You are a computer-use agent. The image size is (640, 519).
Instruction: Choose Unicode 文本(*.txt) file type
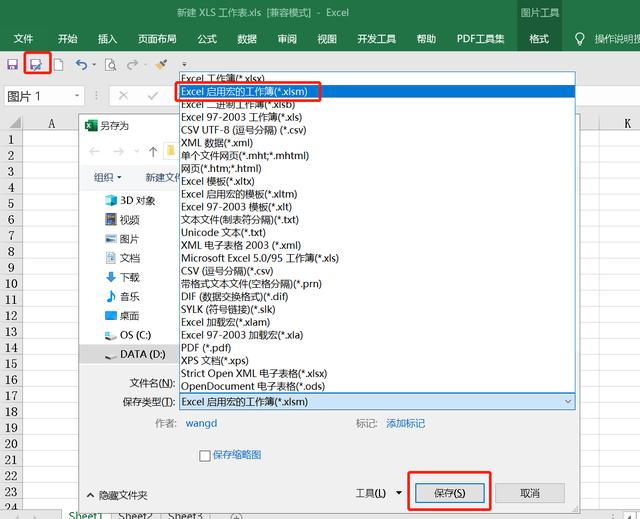pos(377,232)
